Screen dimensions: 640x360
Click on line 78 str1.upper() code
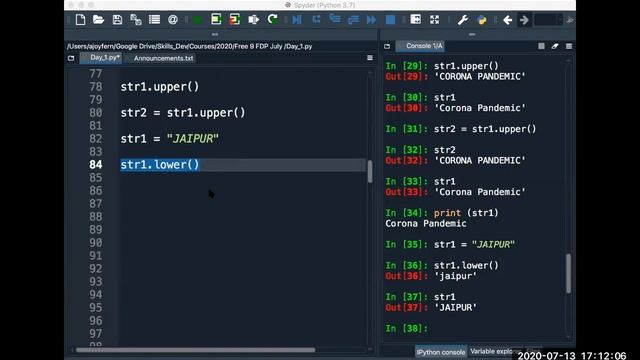[160, 87]
